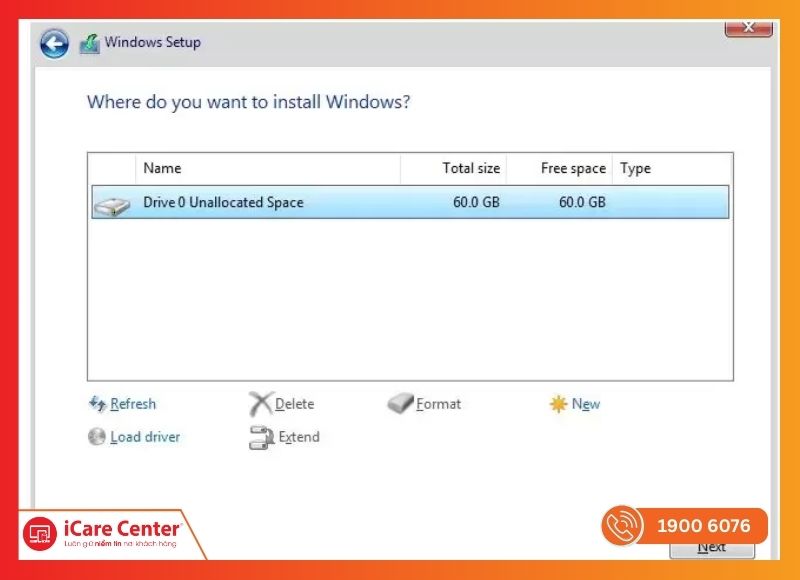Screen dimensions: 800x580
Task: Sort by the Type column header
Action: pos(671,168)
